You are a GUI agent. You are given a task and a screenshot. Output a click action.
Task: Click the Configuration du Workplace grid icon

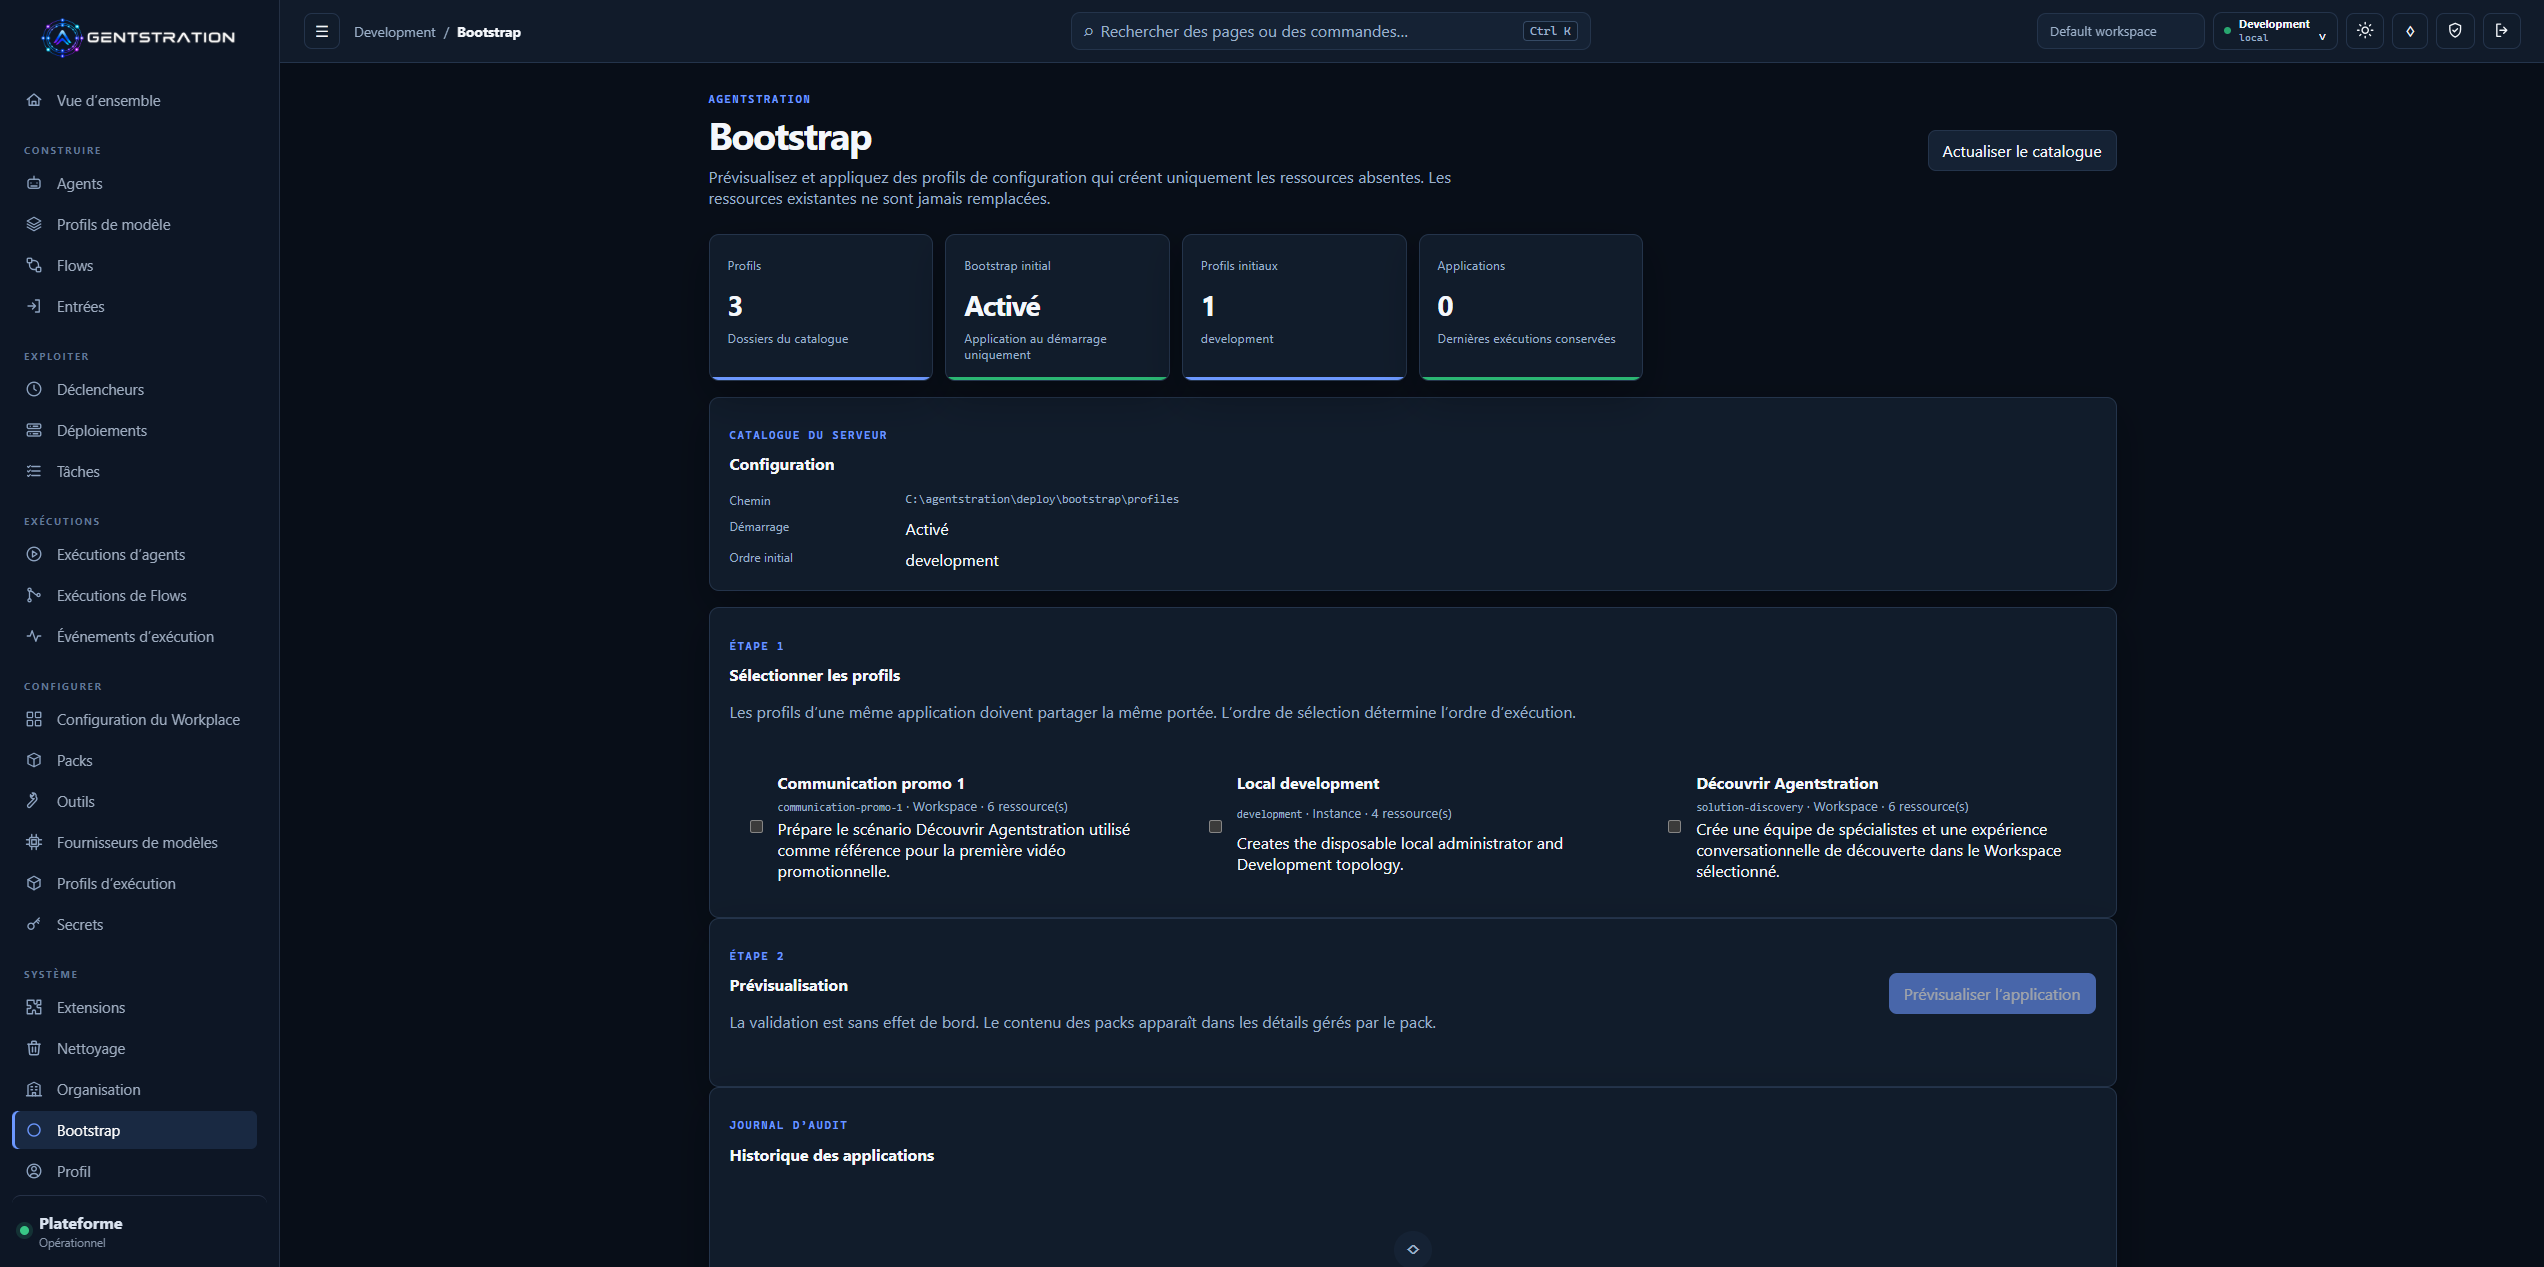point(34,719)
